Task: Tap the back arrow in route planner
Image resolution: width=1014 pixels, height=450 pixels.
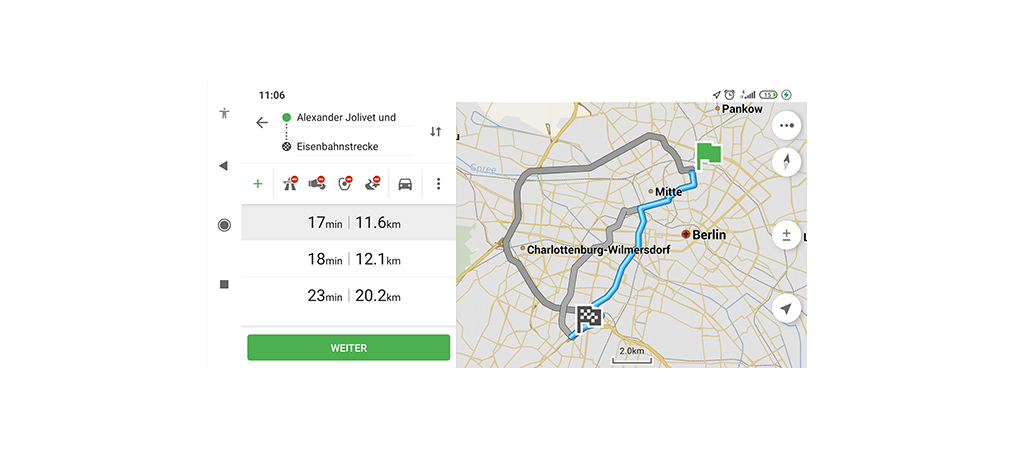Action: (262, 123)
